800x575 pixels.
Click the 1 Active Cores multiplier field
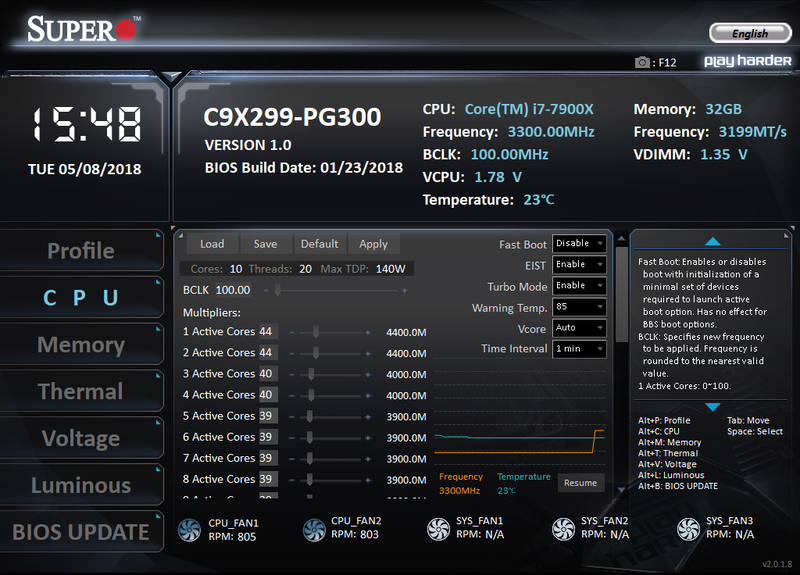click(268, 332)
